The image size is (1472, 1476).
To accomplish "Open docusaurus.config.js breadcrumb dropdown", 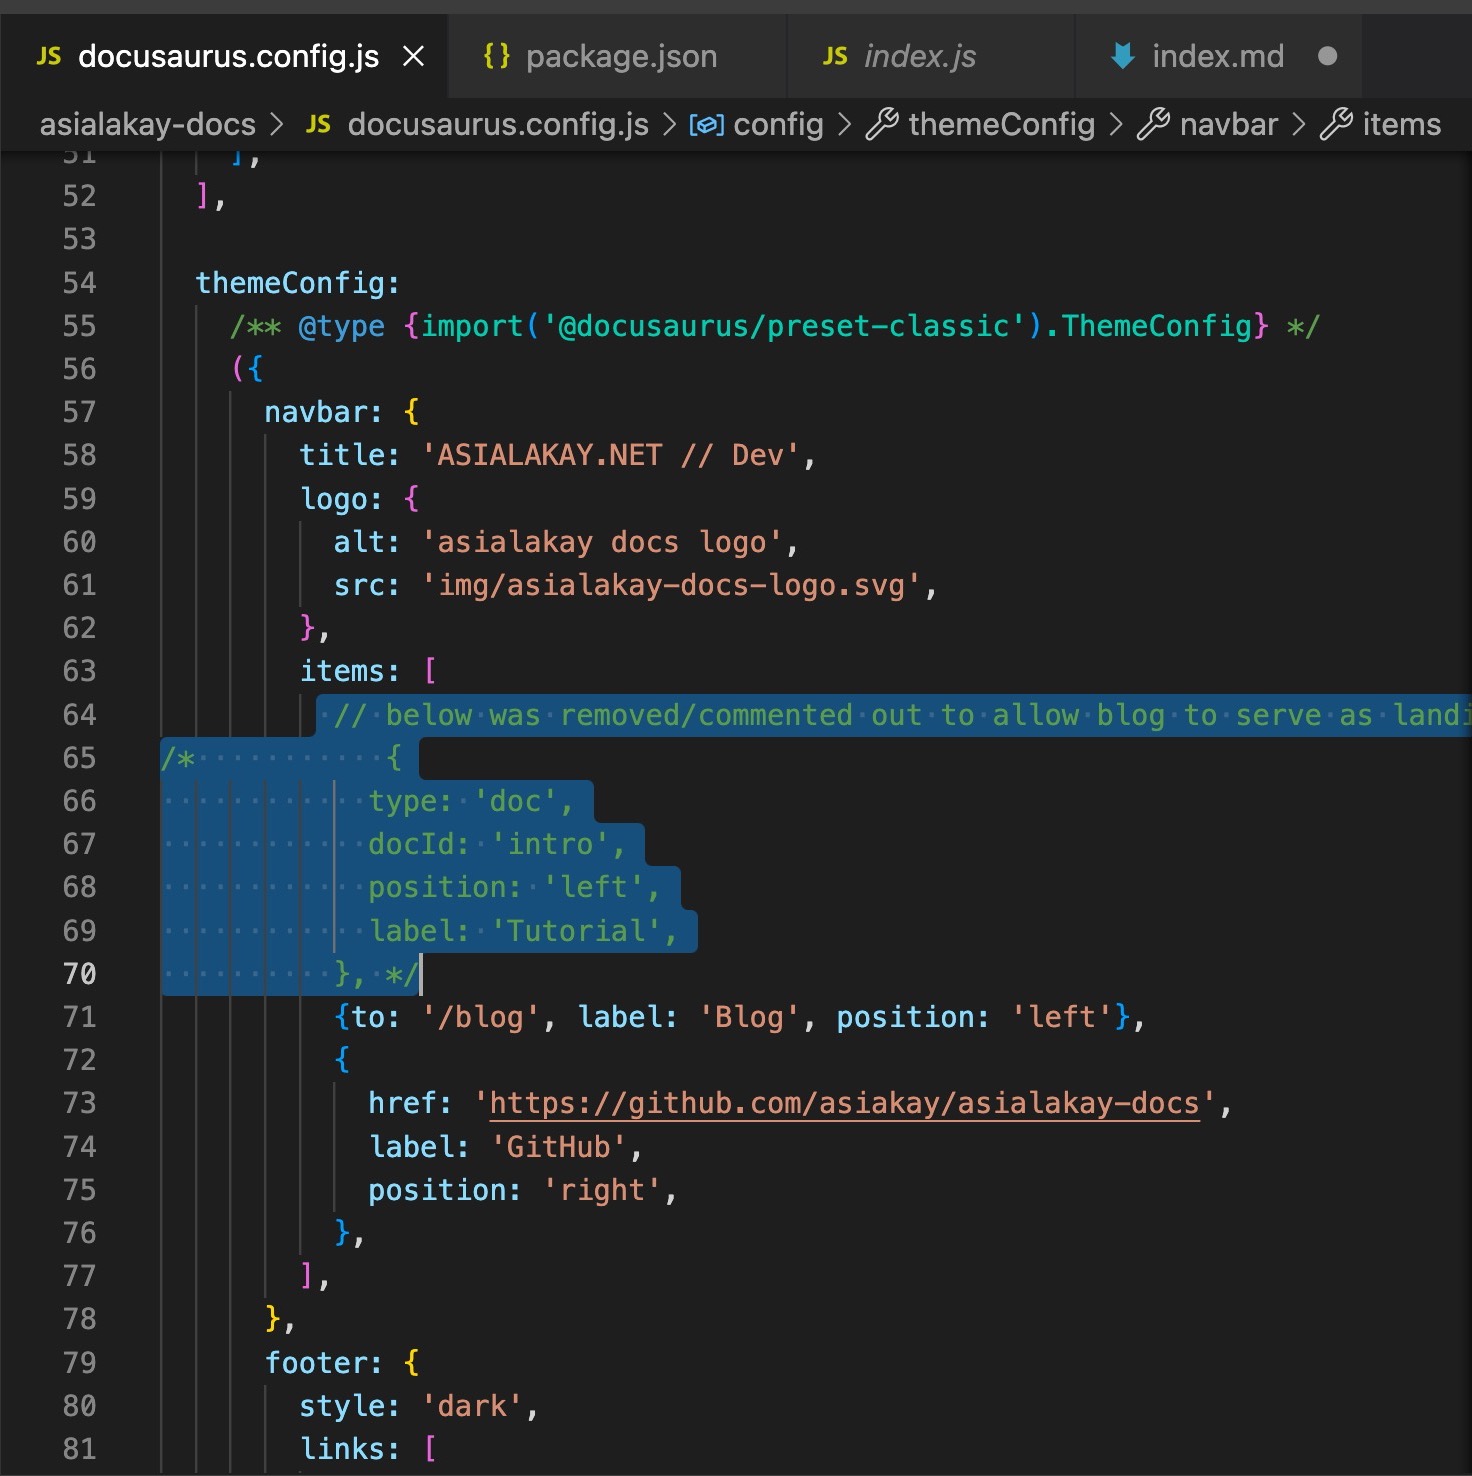I will tap(497, 125).
